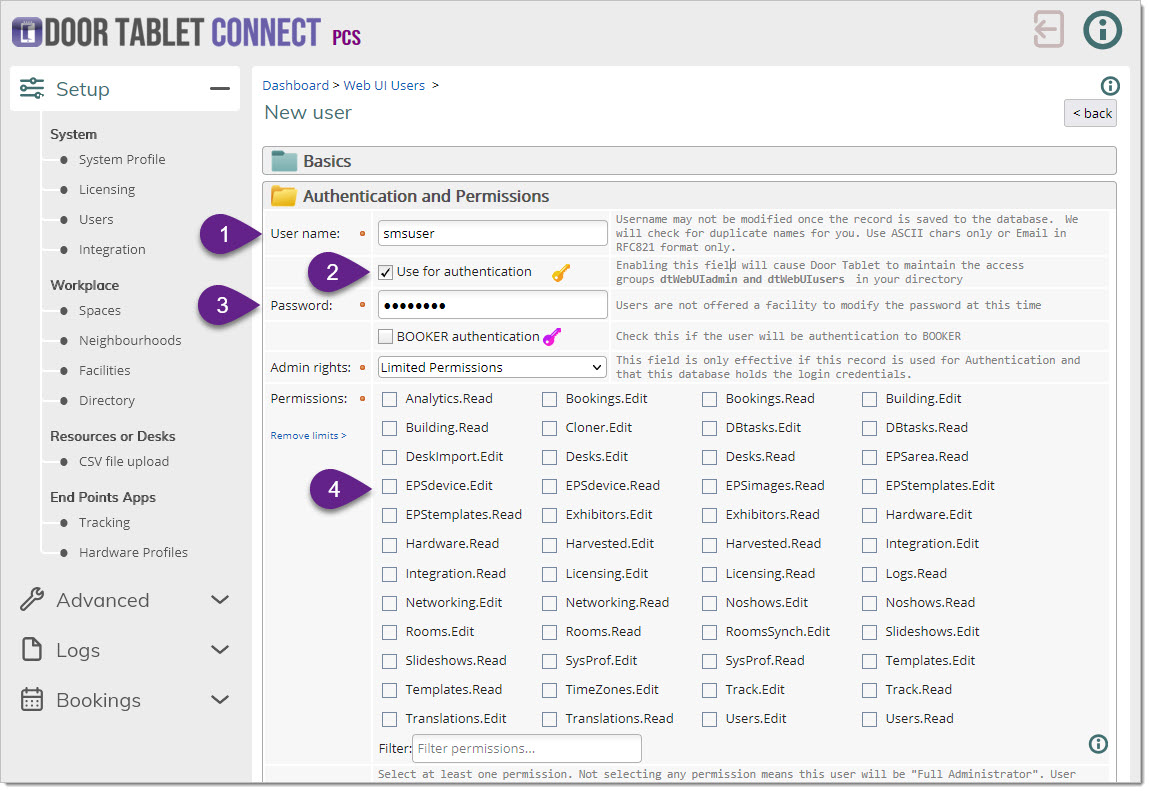Click the Basics folder icon
Image resolution: width=1149 pixels, height=791 pixels.
(x=284, y=161)
